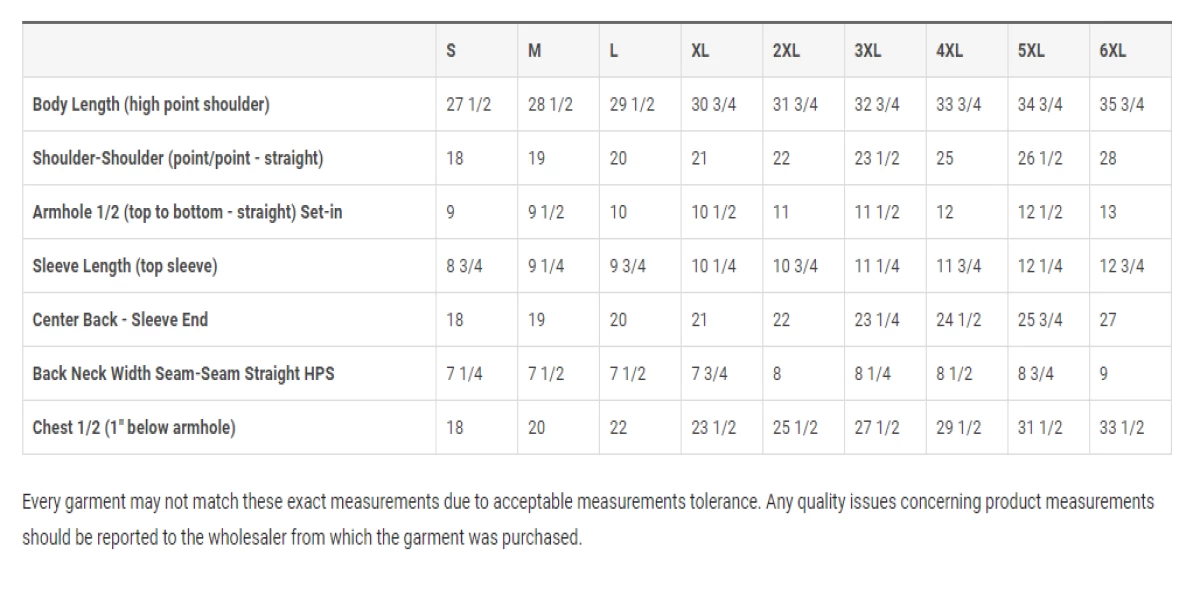
Task: Click Body Length value for size M
Action: [550, 104]
